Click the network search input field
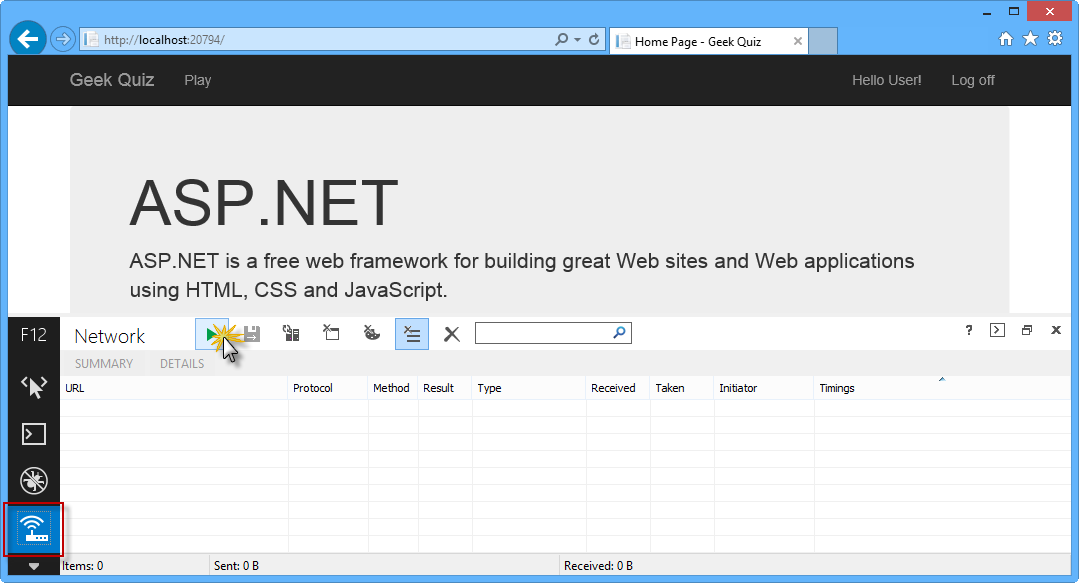The image size is (1079, 583). click(x=545, y=332)
